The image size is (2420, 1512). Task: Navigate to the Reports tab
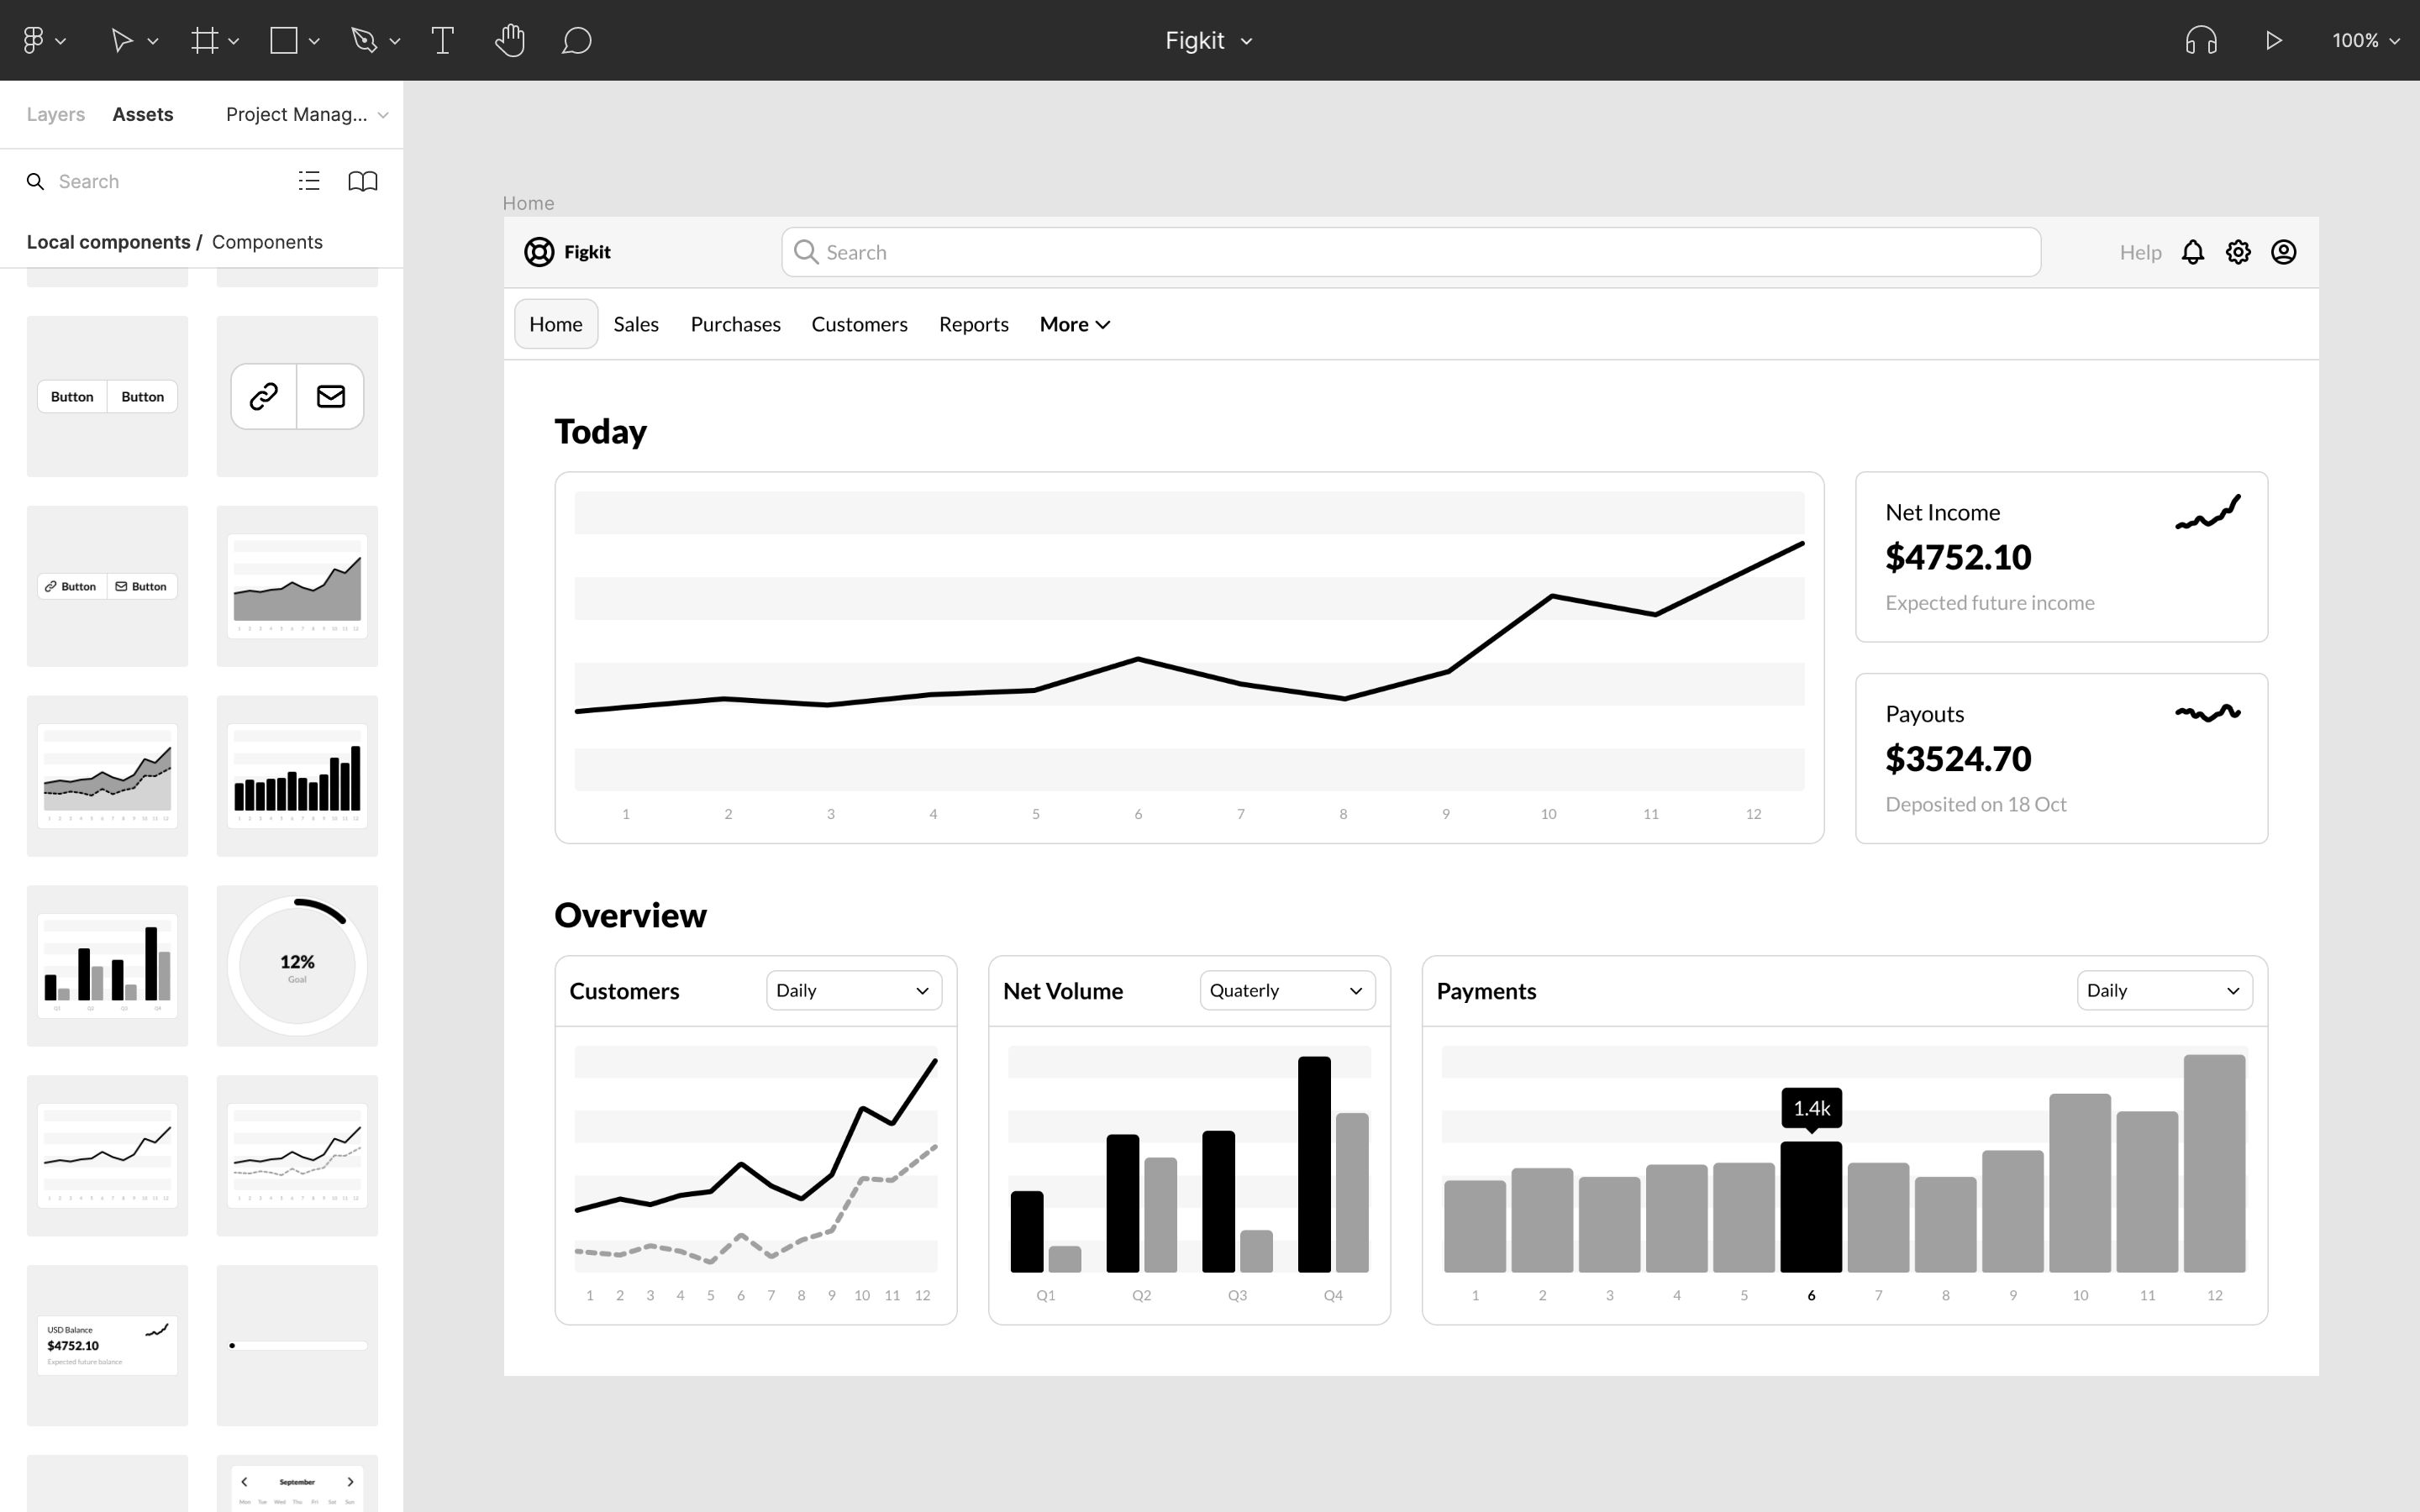972,324
